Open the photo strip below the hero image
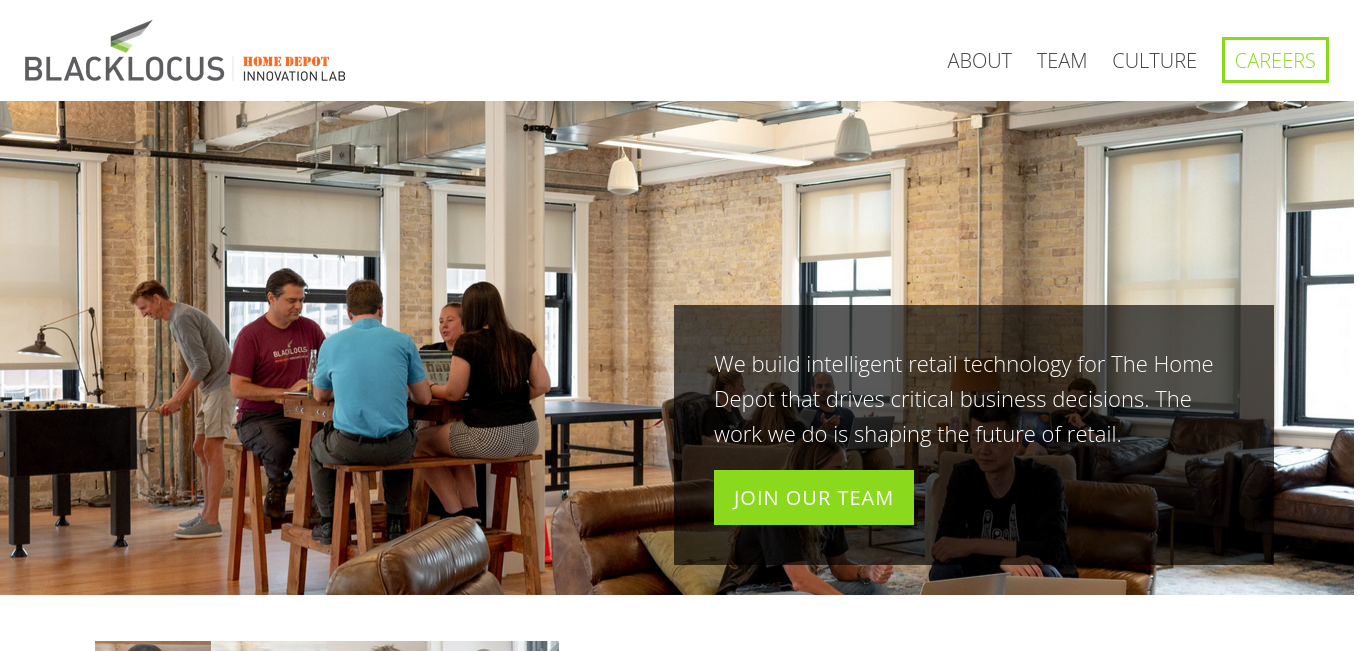 point(327,646)
